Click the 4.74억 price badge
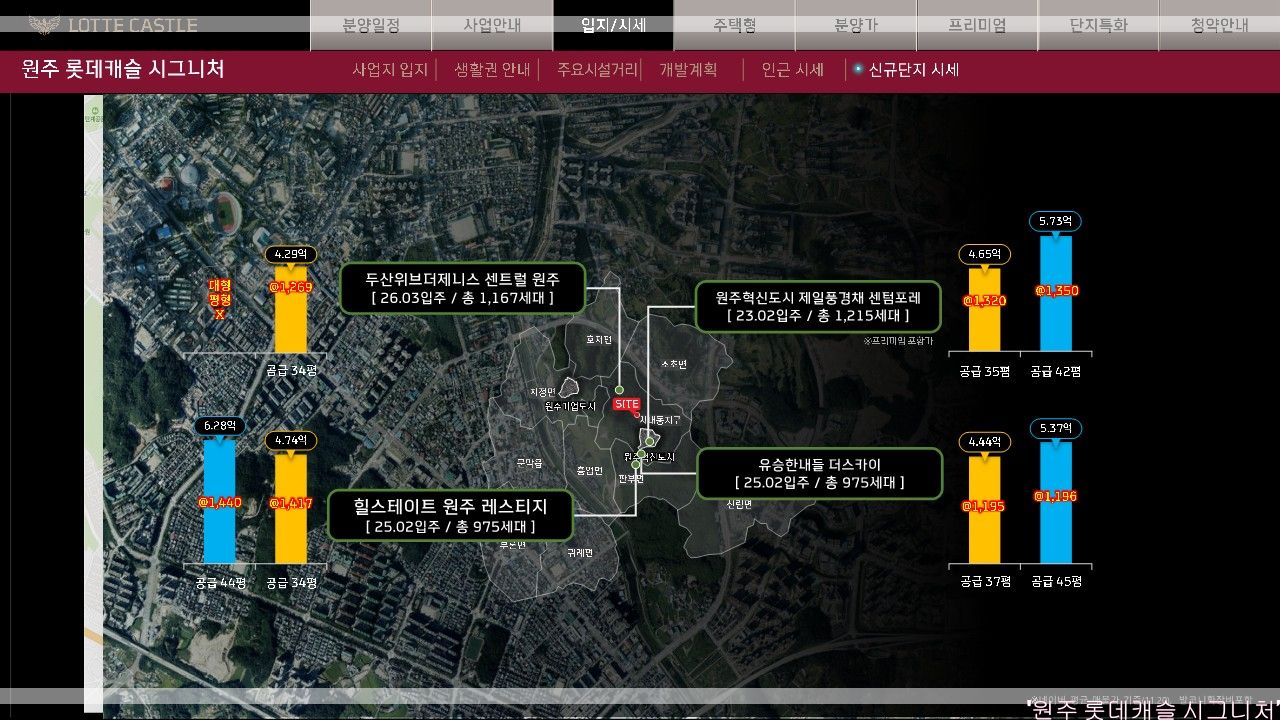This screenshot has width=1280, height=720. (x=291, y=439)
